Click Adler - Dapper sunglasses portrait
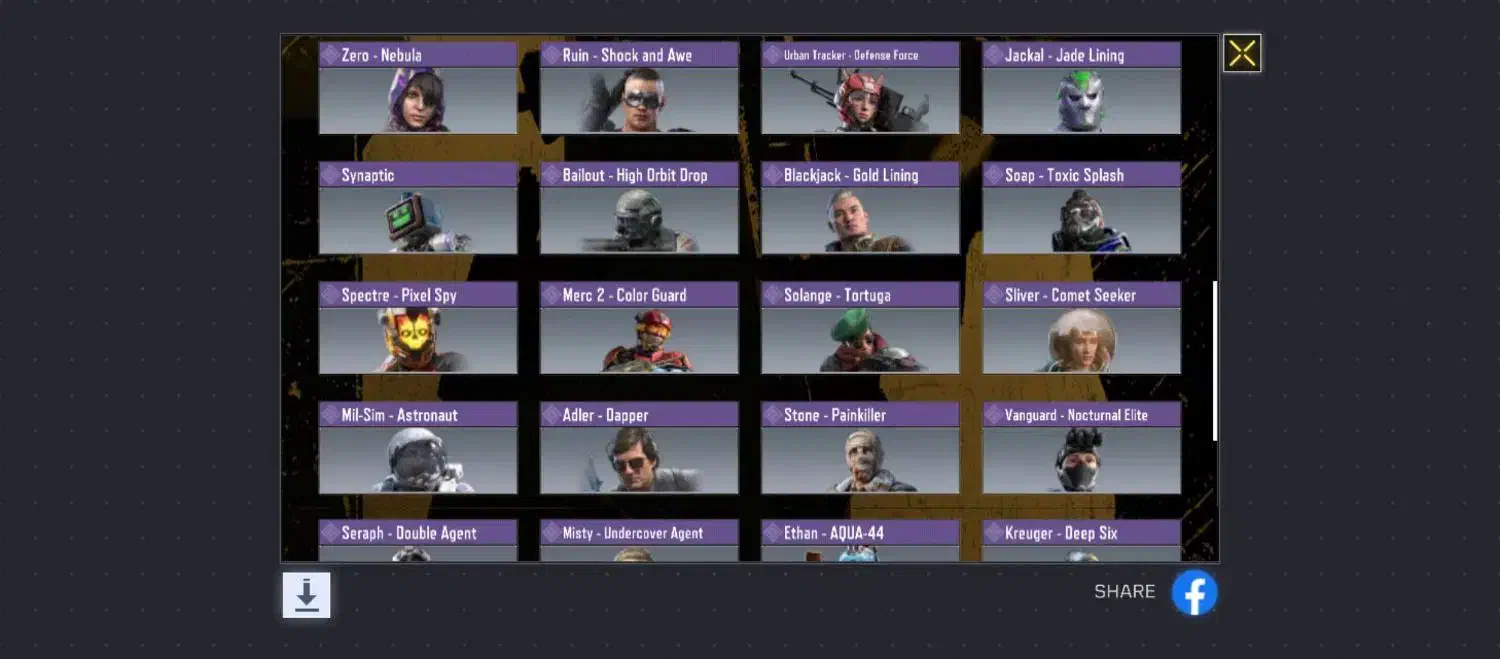1500x659 pixels. pos(639,460)
